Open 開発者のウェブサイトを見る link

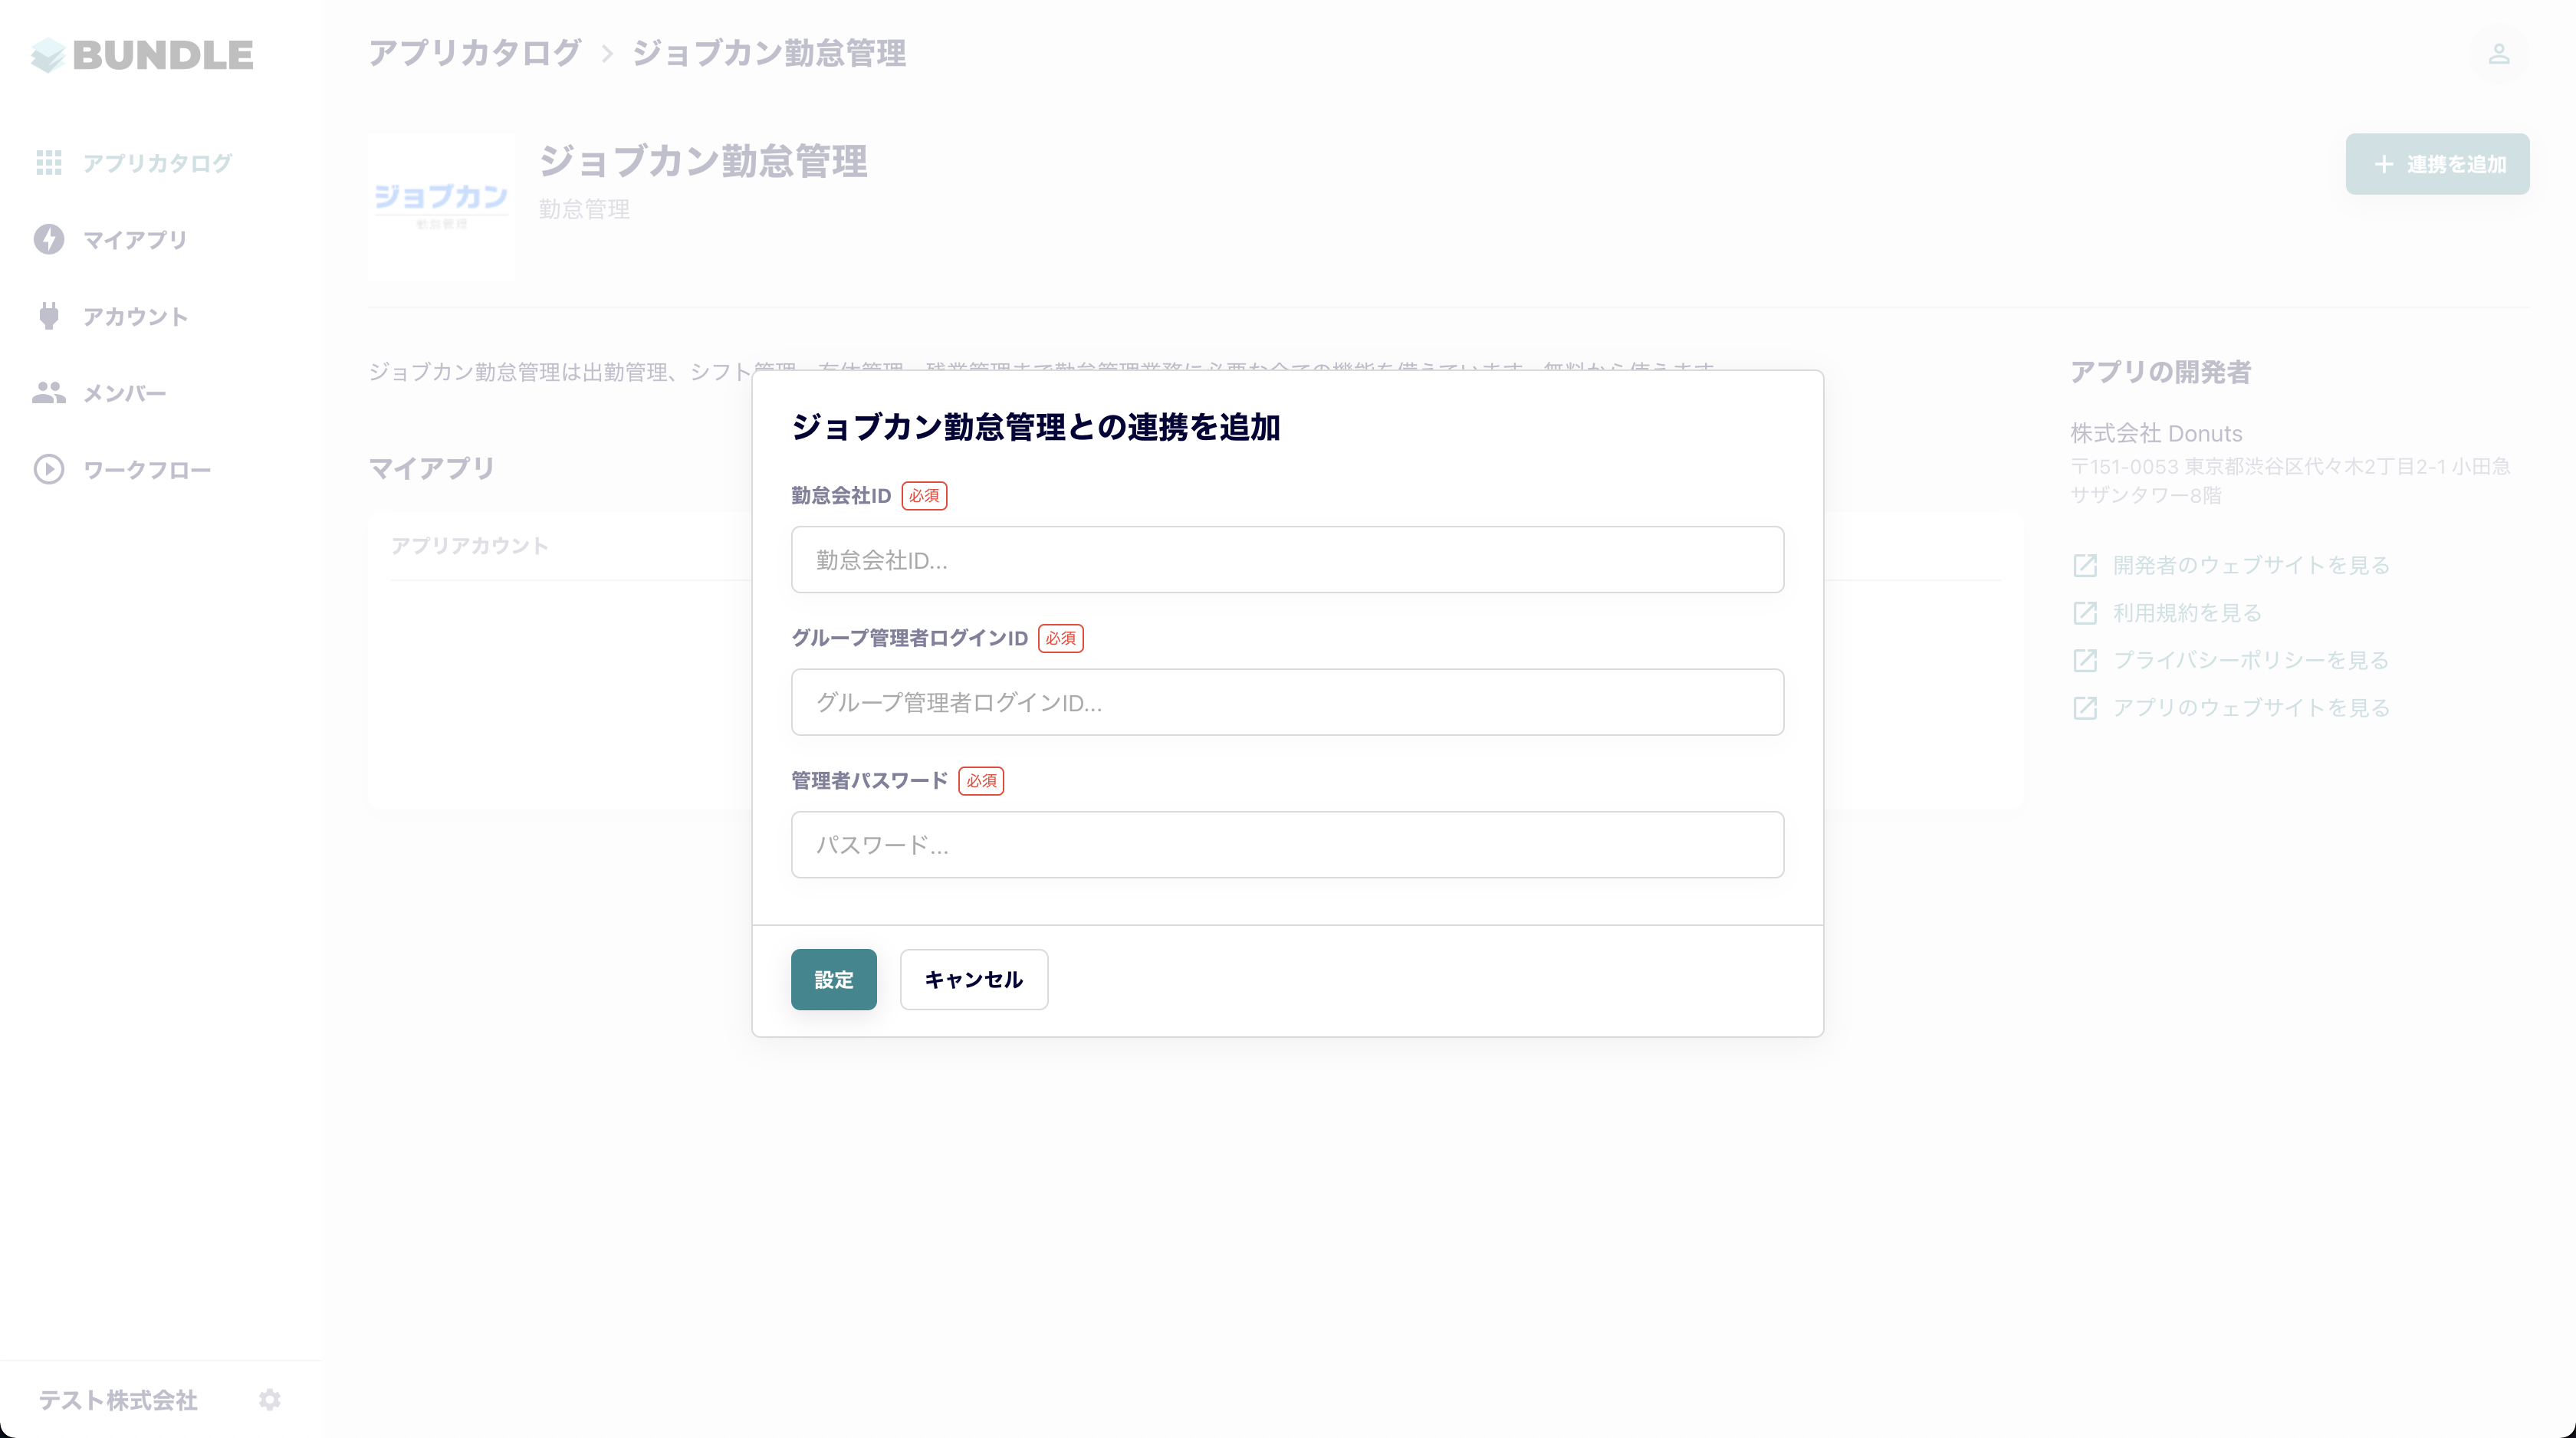2251,565
